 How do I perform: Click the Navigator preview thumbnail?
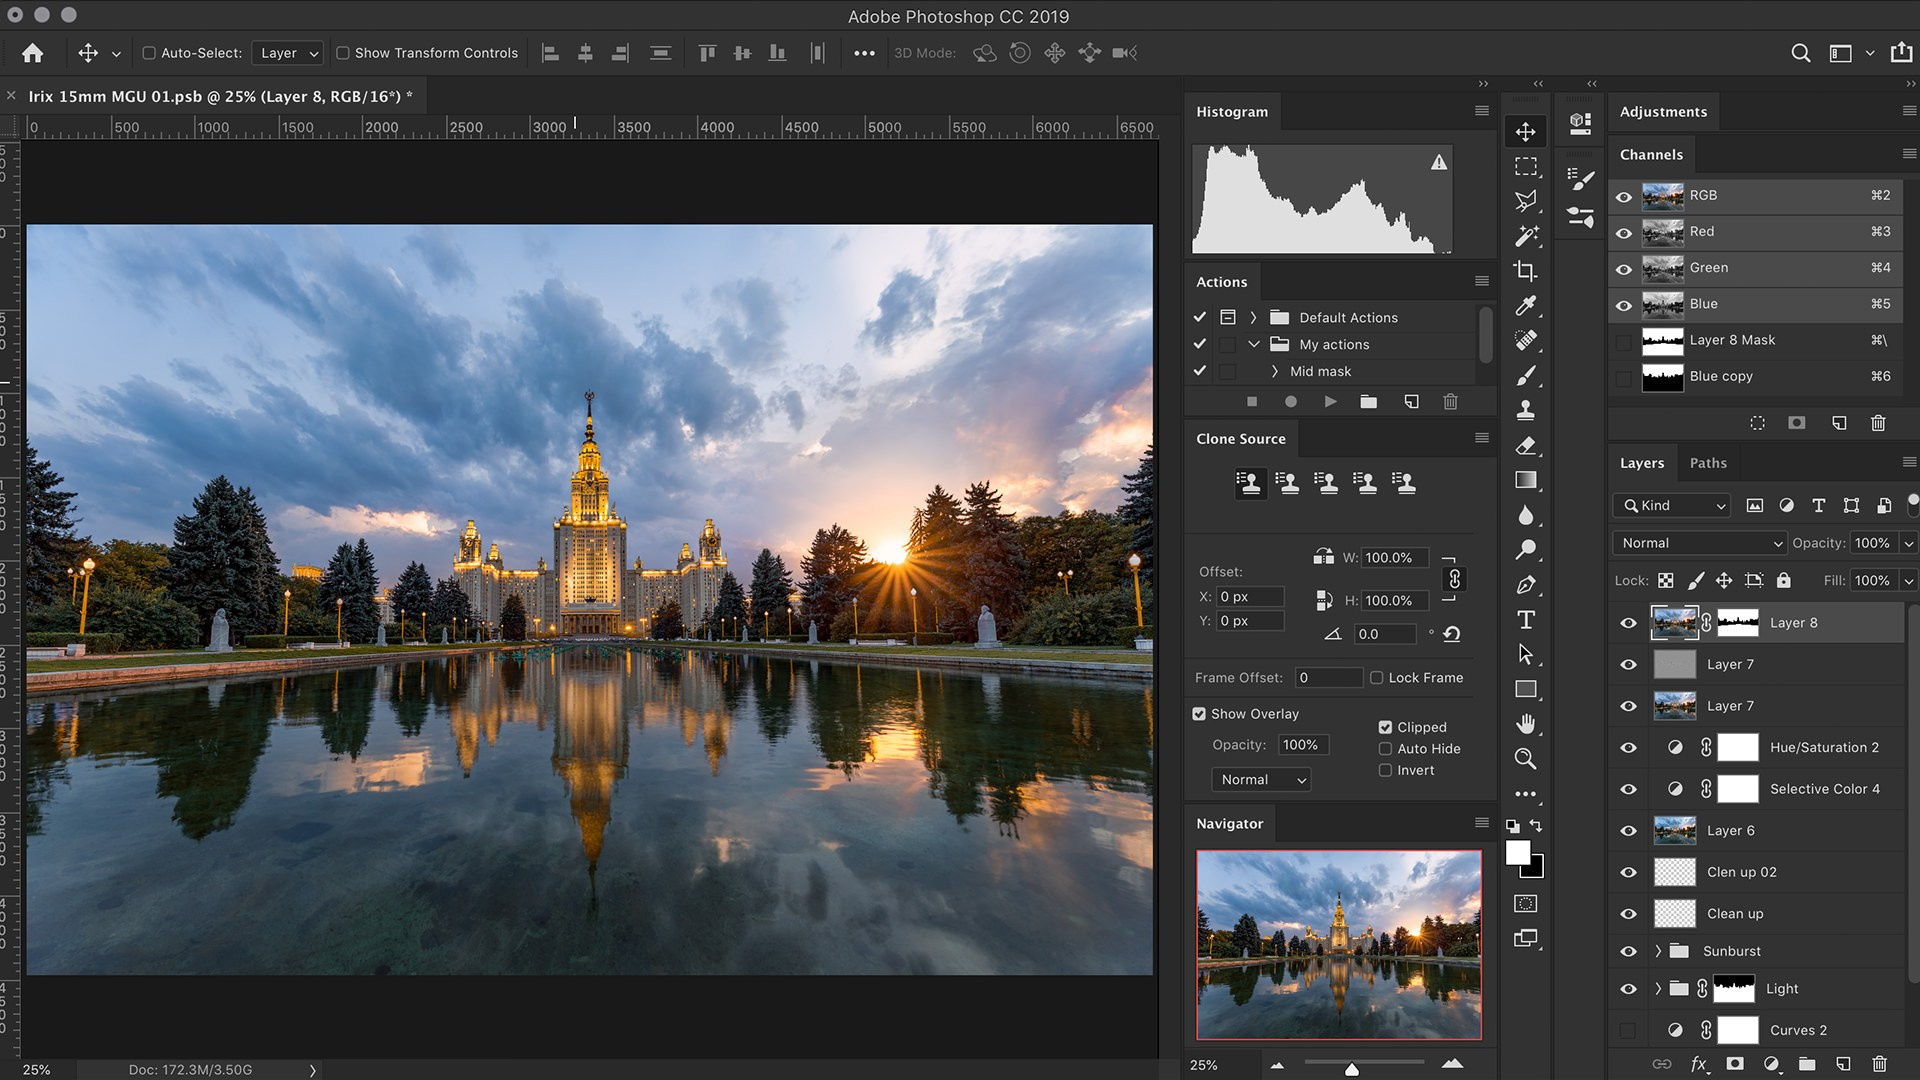1340,945
